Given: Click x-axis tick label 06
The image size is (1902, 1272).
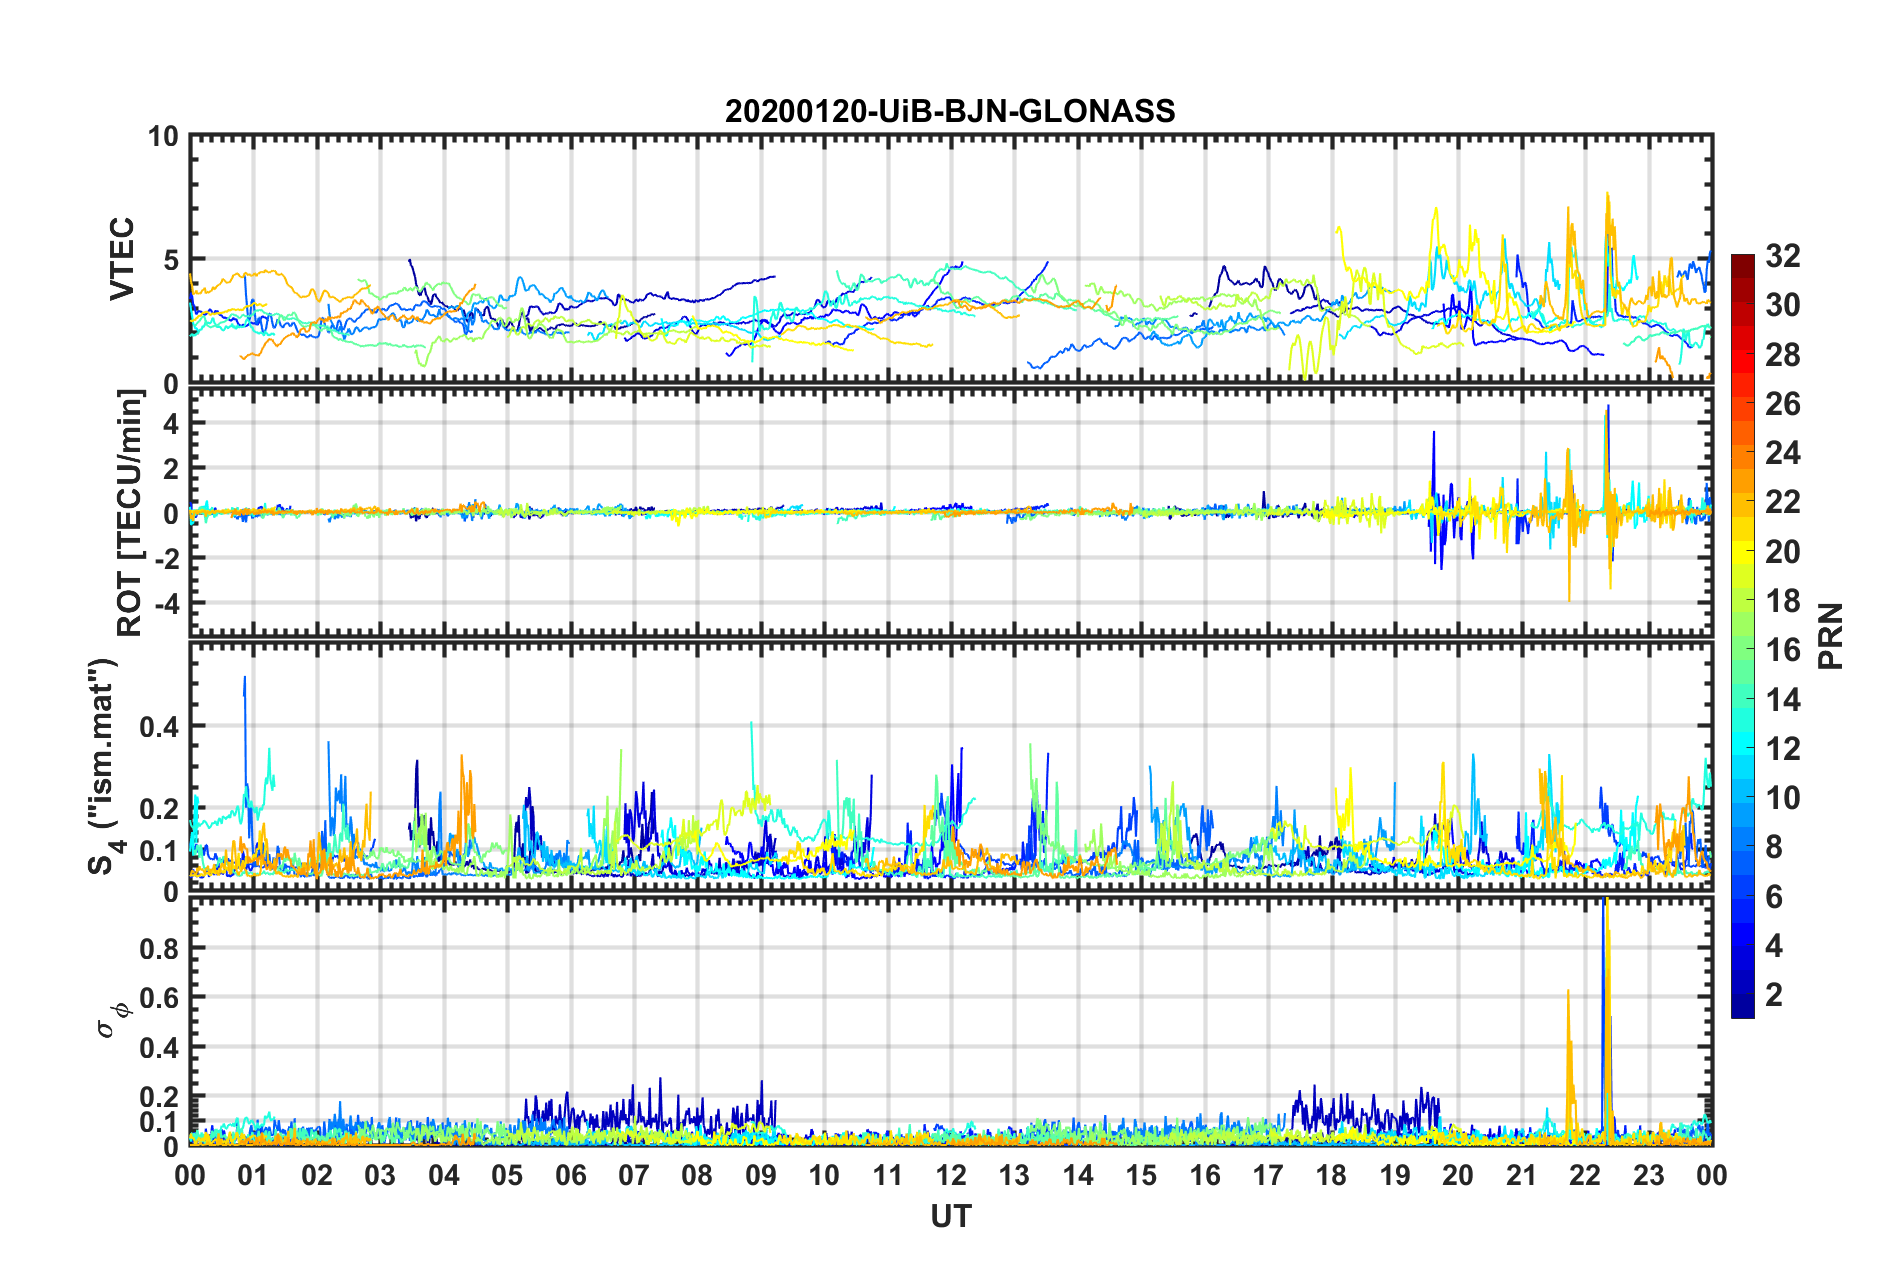Looking at the screenshot, I should click(570, 1175).
